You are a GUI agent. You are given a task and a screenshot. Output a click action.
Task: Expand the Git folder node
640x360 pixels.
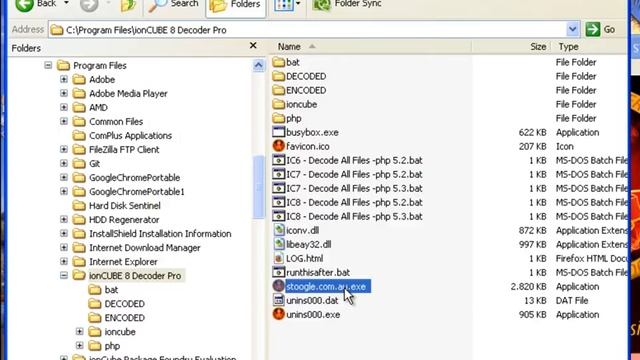(x=64, y=163)
